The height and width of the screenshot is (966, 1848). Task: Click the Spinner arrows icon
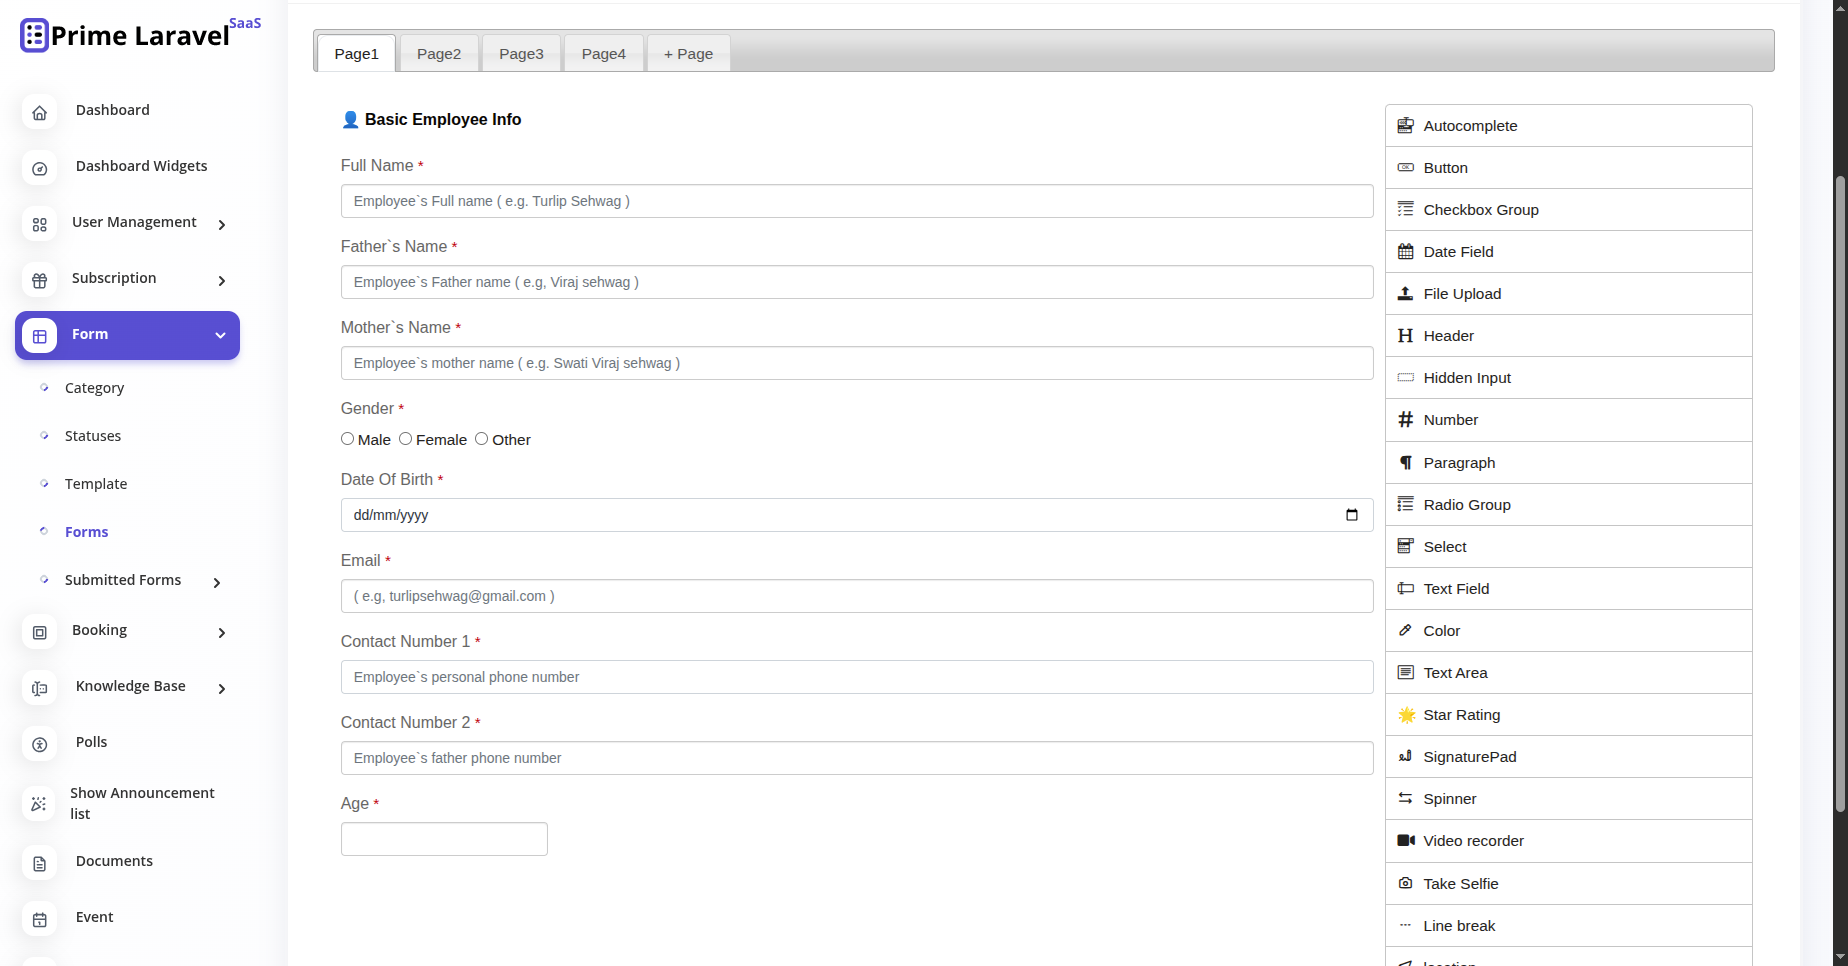coord(1405,798)
